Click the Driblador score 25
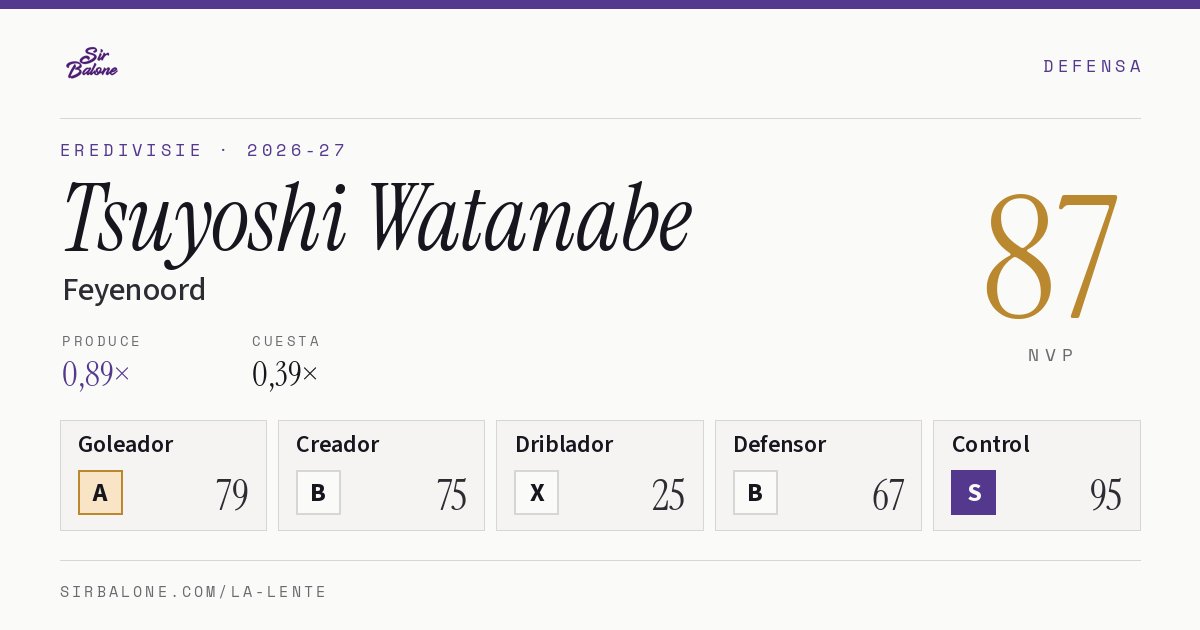 pos(668,495)
